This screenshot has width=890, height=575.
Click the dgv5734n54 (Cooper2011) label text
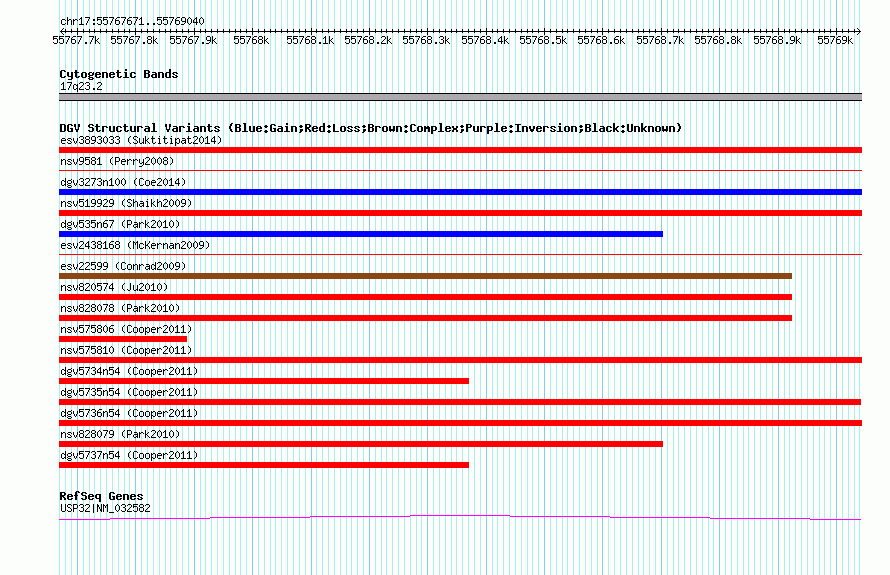[x=129, y=371]
